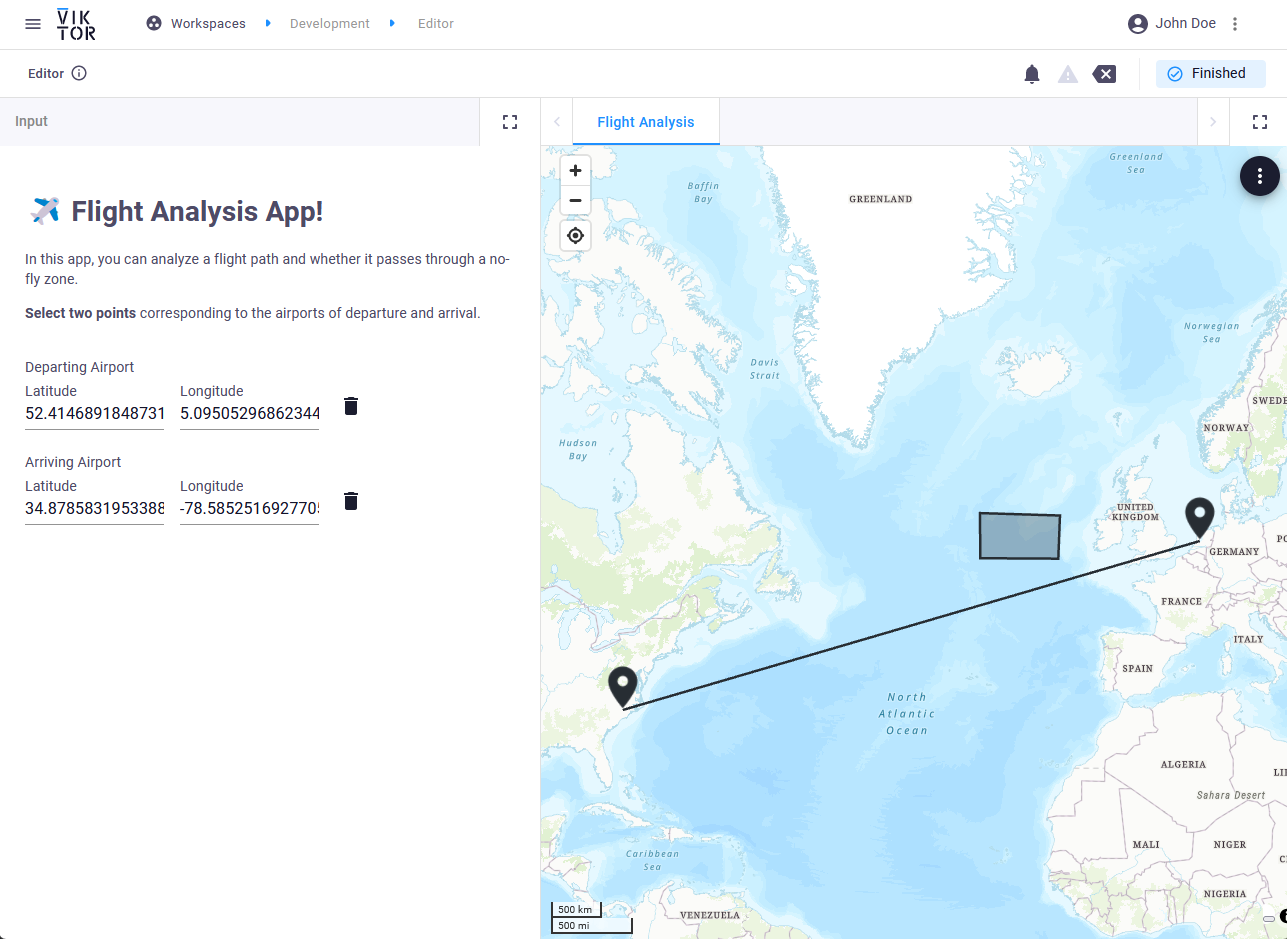Click the notifications bell icon
The image size is (1287, 939).
pyautogui.click(x=1032, y=74)
